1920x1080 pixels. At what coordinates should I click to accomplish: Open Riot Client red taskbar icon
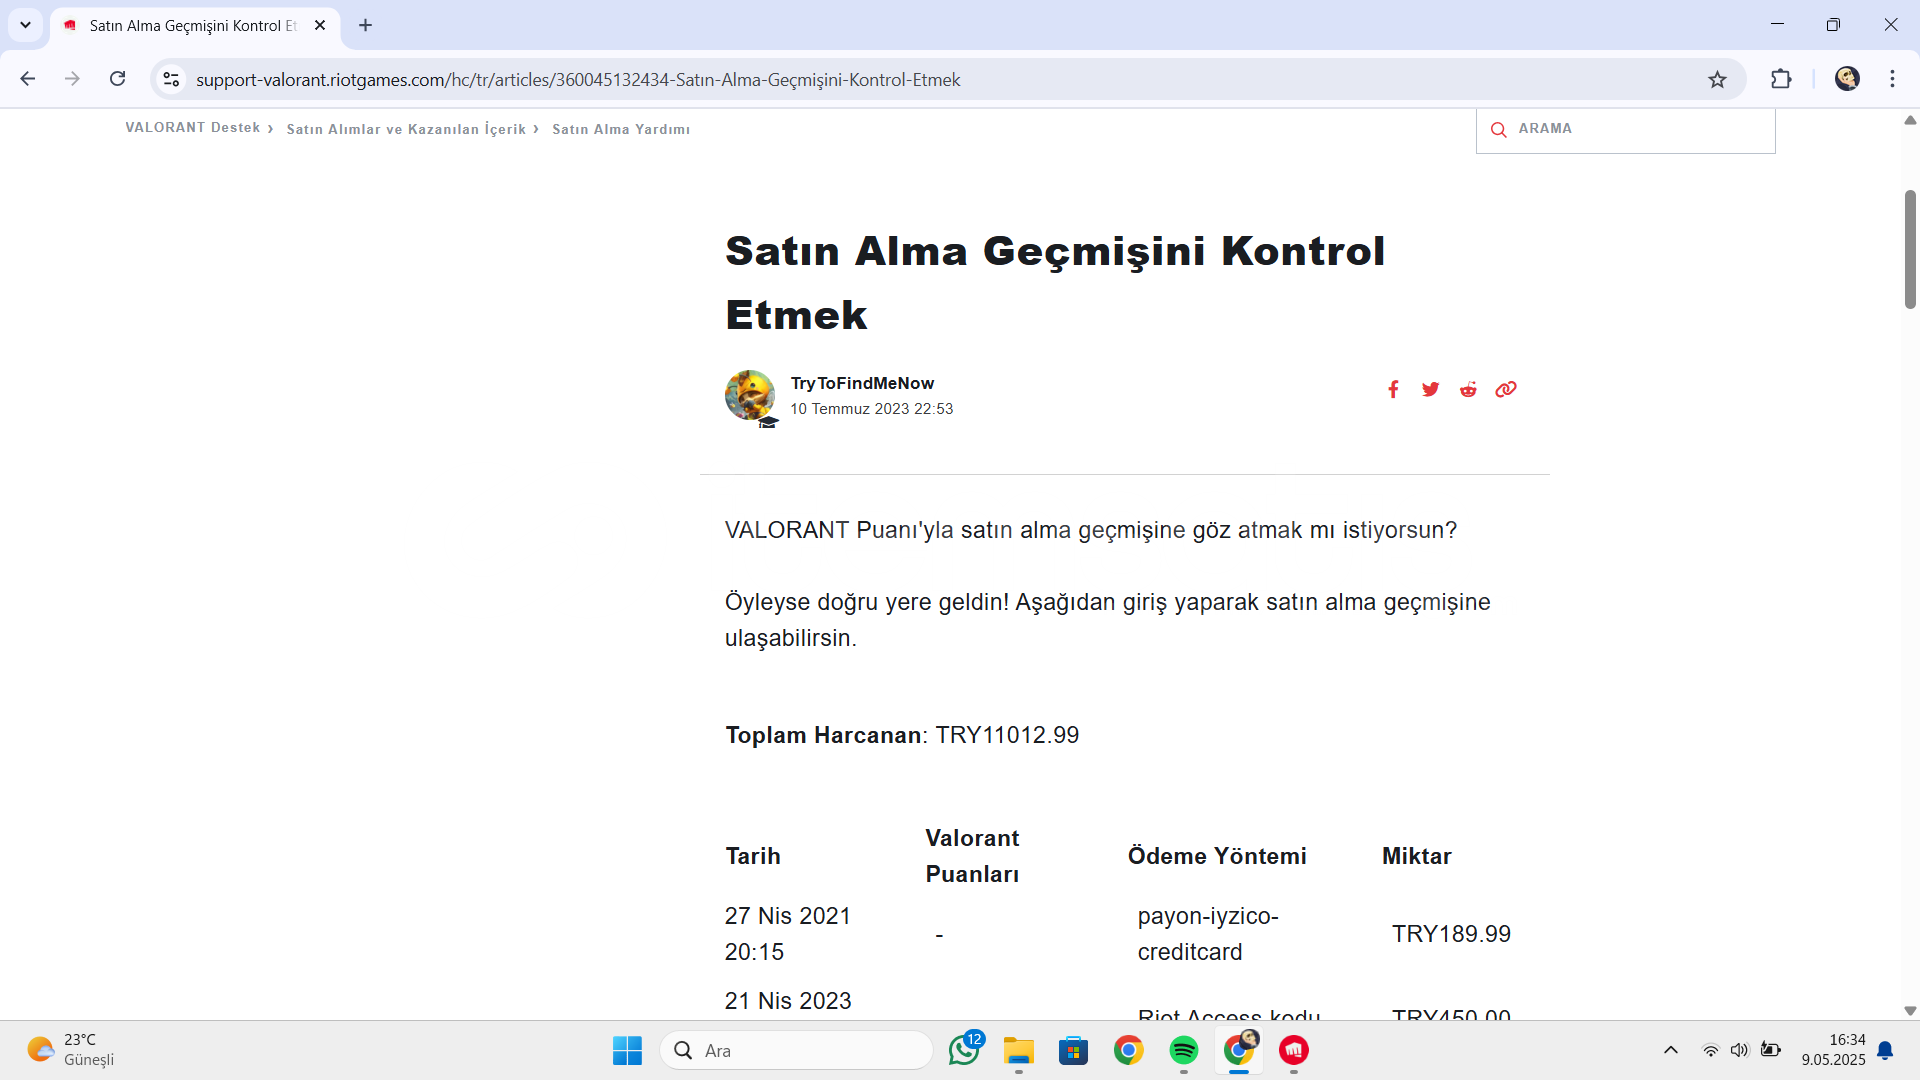(1294, 1050)
